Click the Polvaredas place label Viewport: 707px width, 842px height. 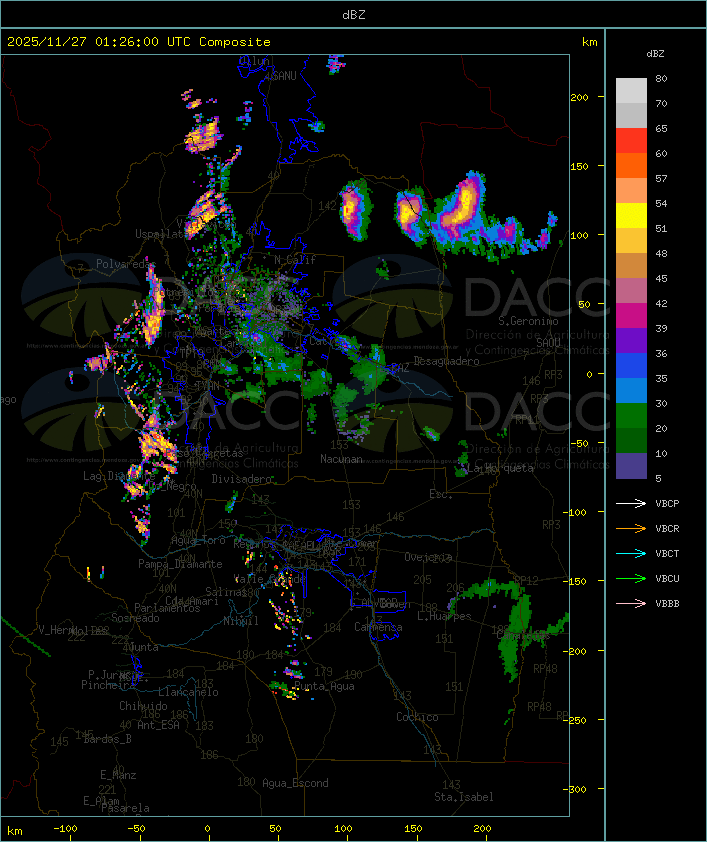point(125,264)
